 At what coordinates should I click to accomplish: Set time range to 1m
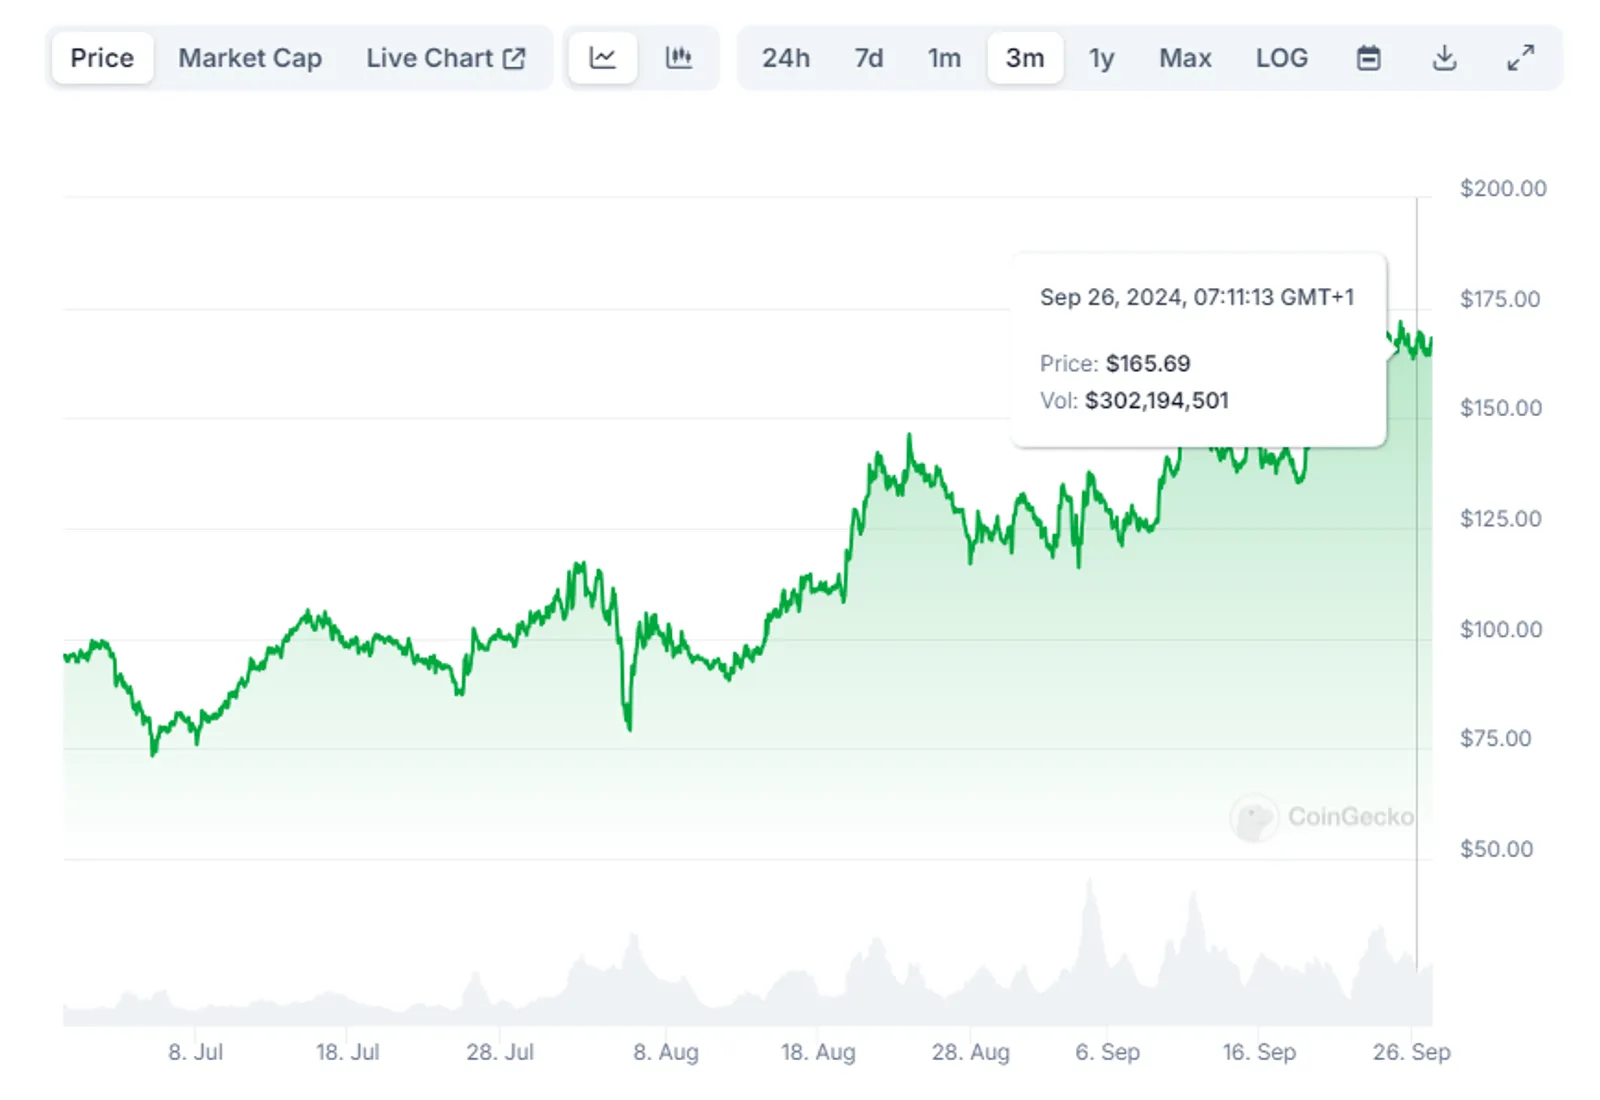pos(944,58)
